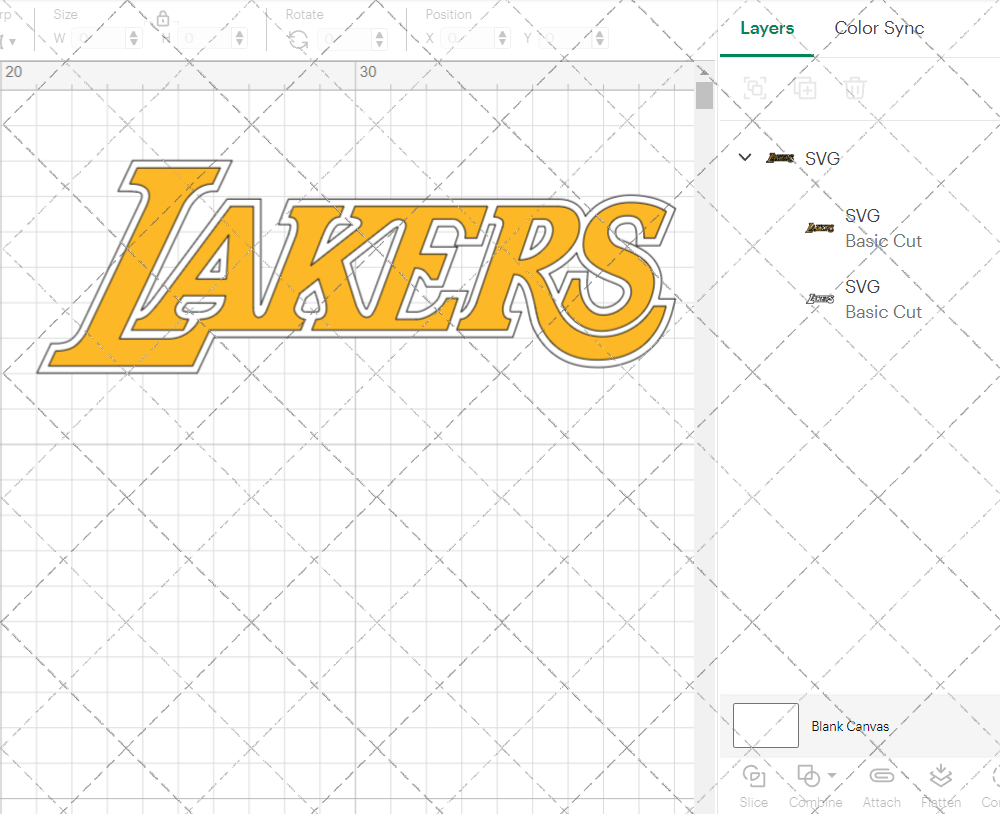This screenshot has width=1000, height=814.
Task: Click the Rotate icon in the toolbar
Action: tap(298, 39)
